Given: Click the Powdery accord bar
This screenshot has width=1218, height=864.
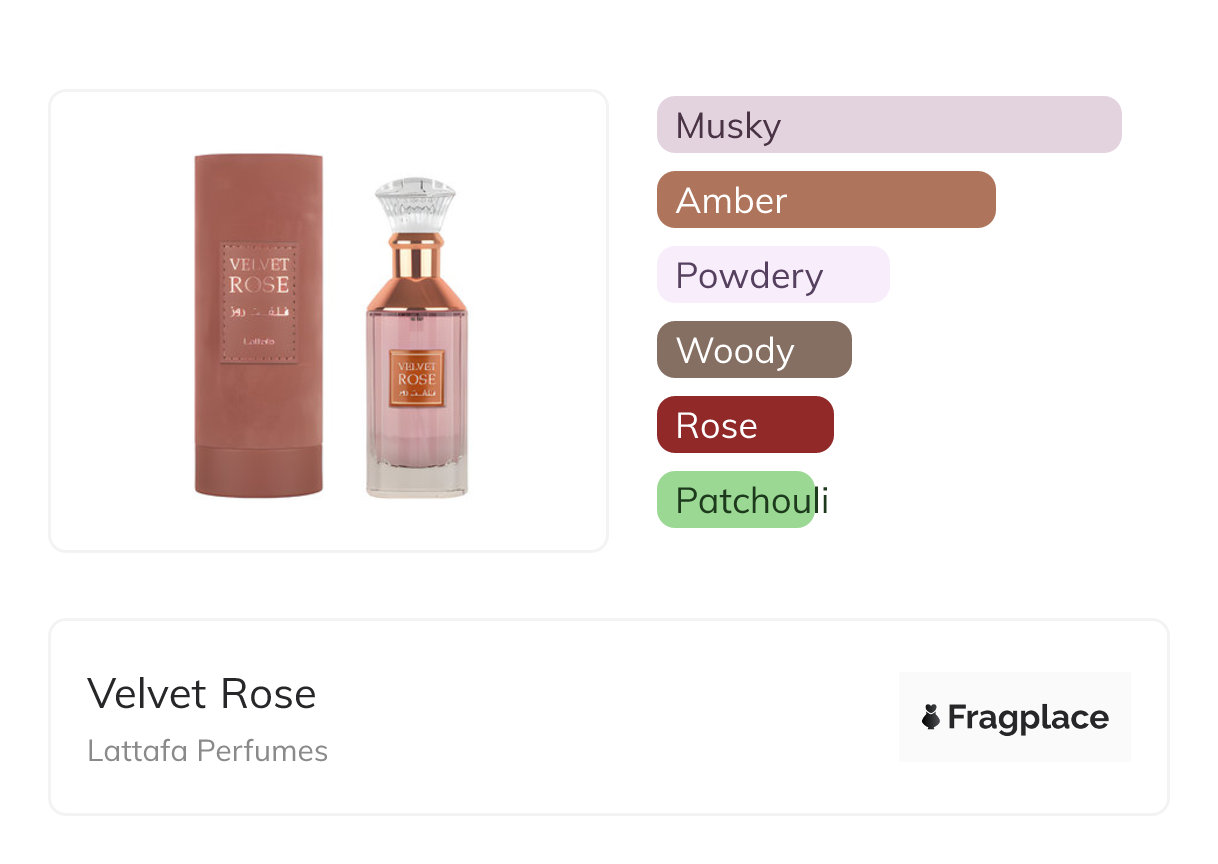Looking at the screenshot, I should tap(773, 275).
